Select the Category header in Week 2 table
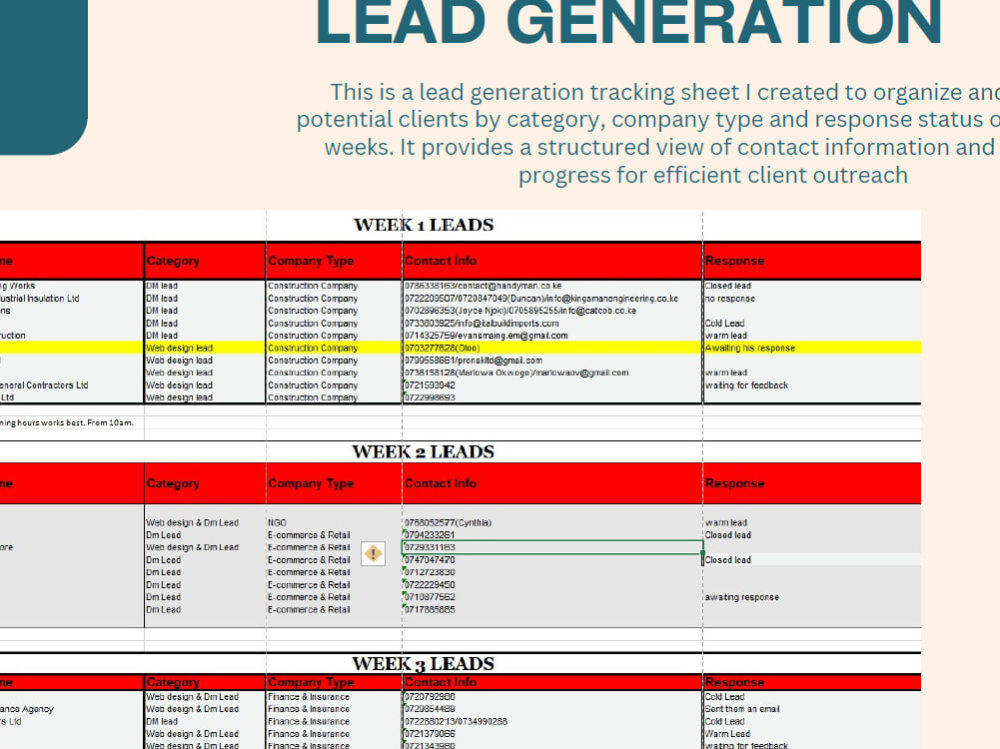 tap(205, 484)
